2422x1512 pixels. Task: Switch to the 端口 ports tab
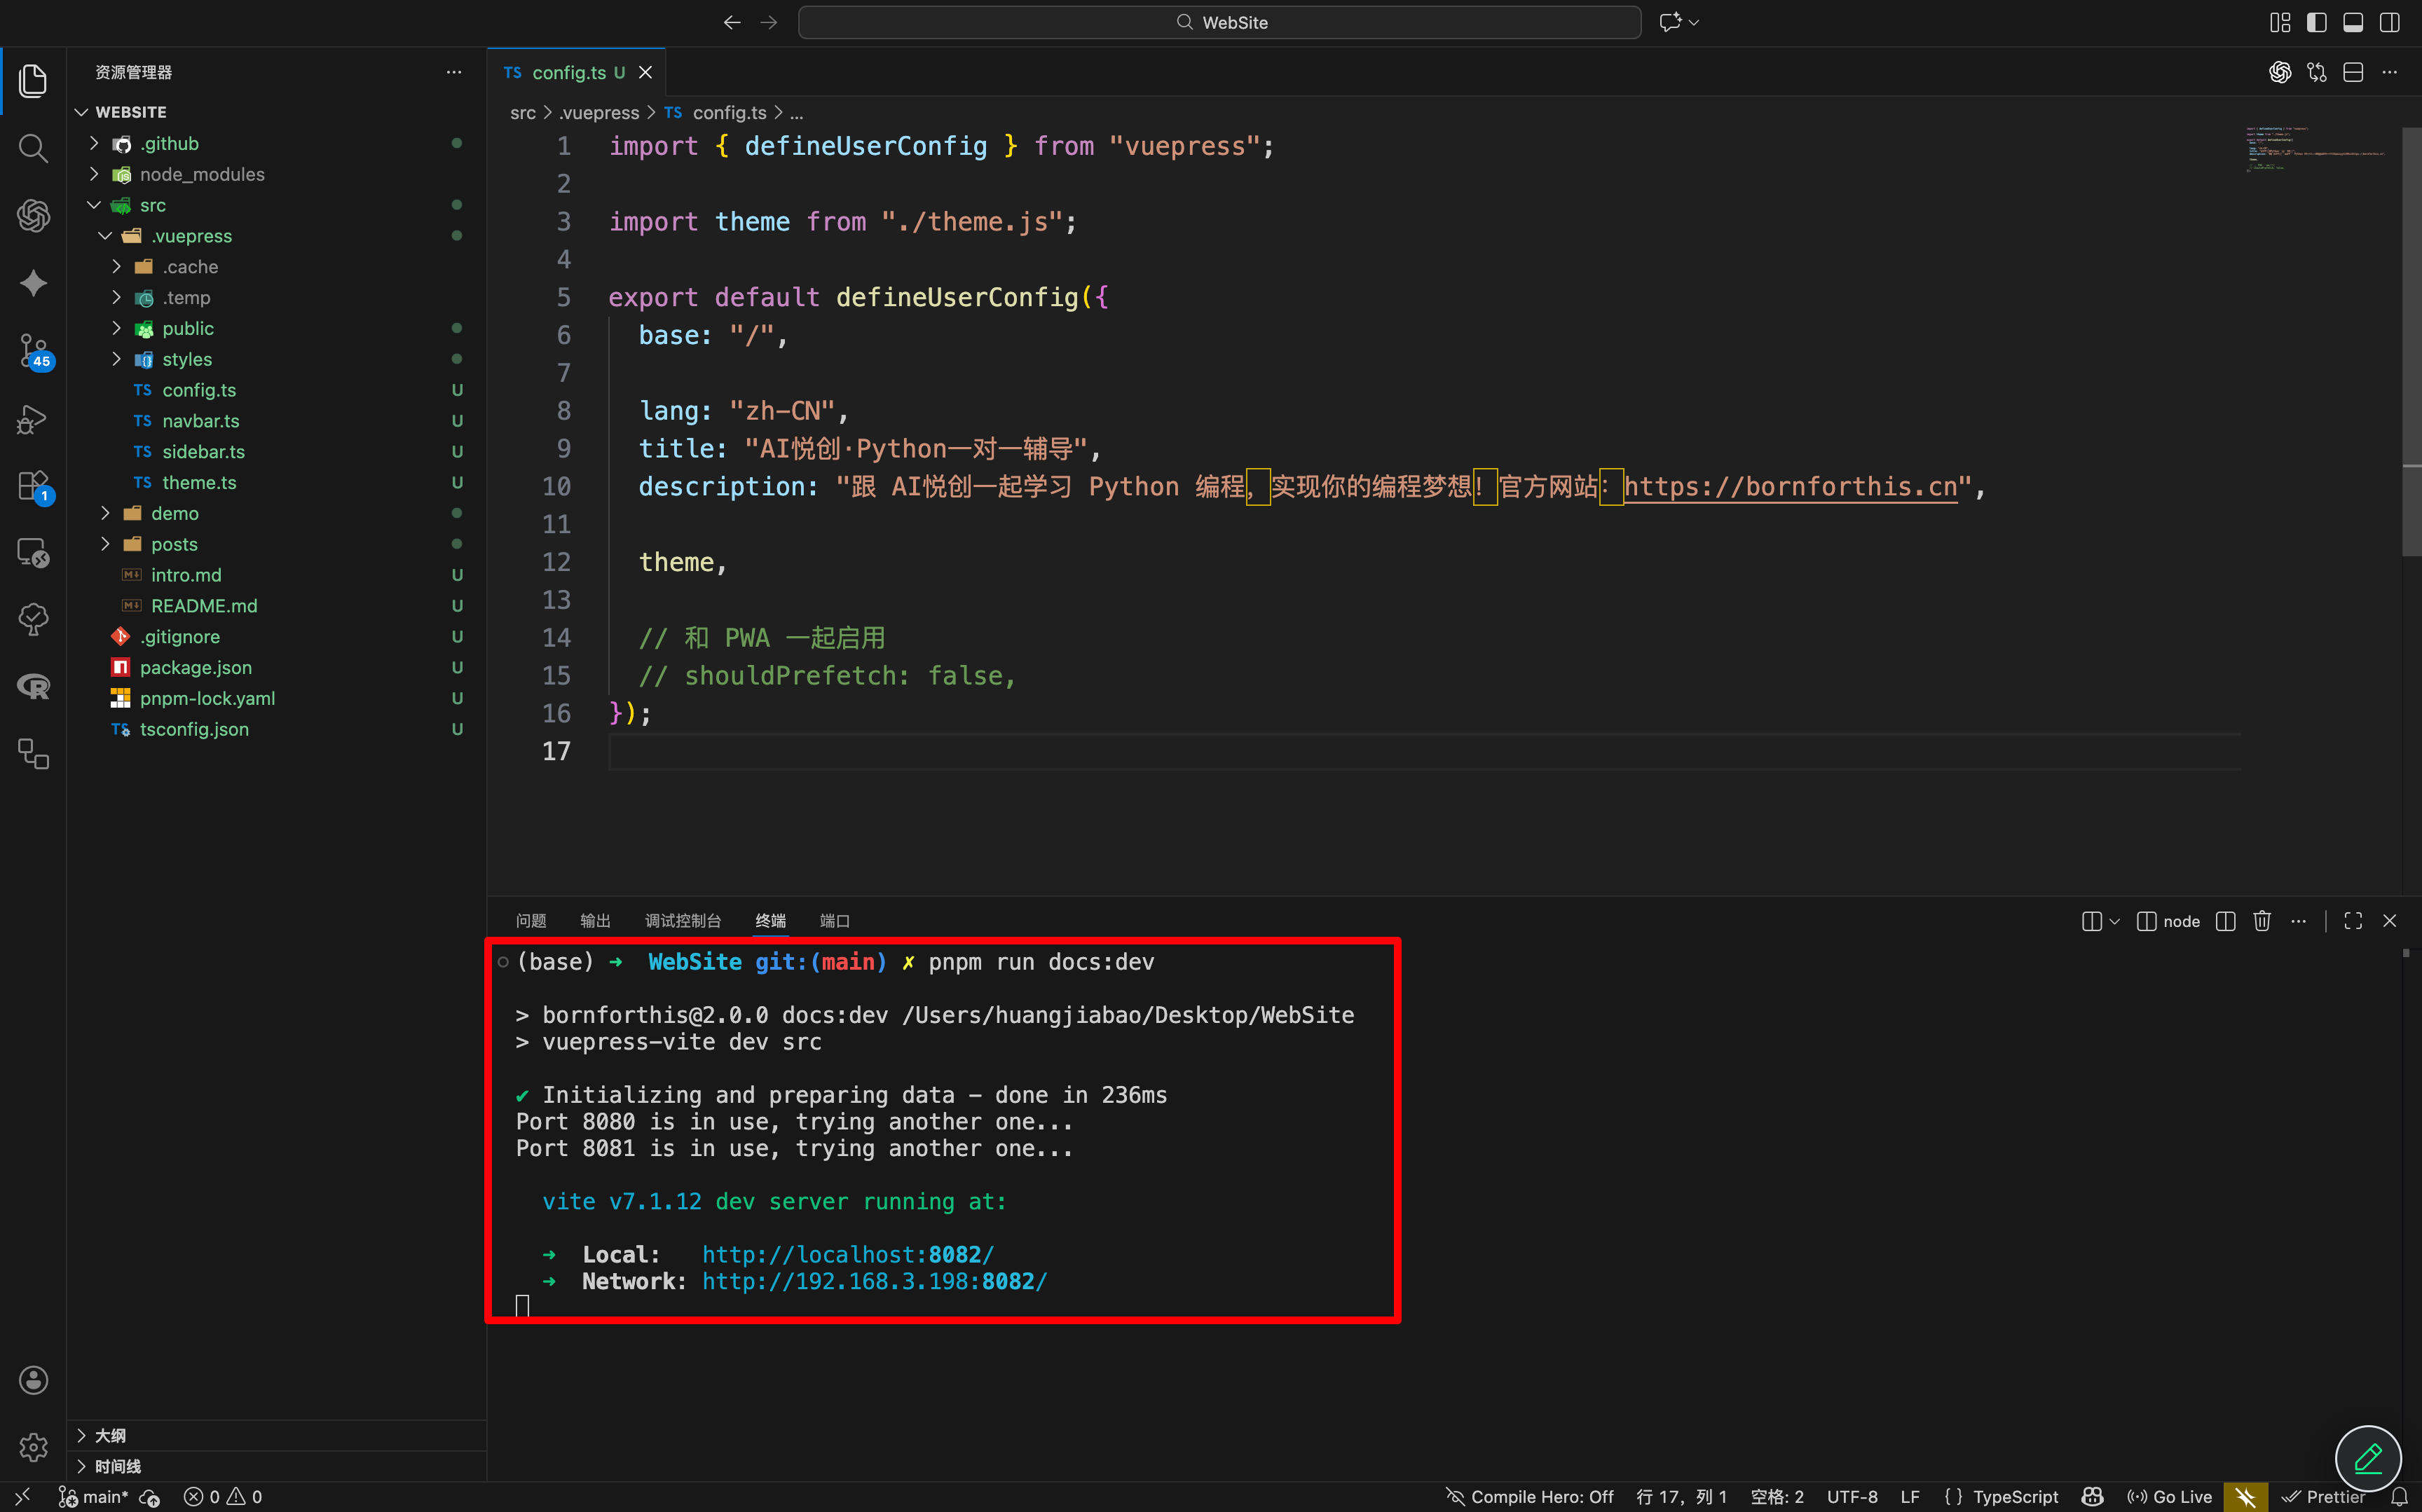tap(834, 921)
